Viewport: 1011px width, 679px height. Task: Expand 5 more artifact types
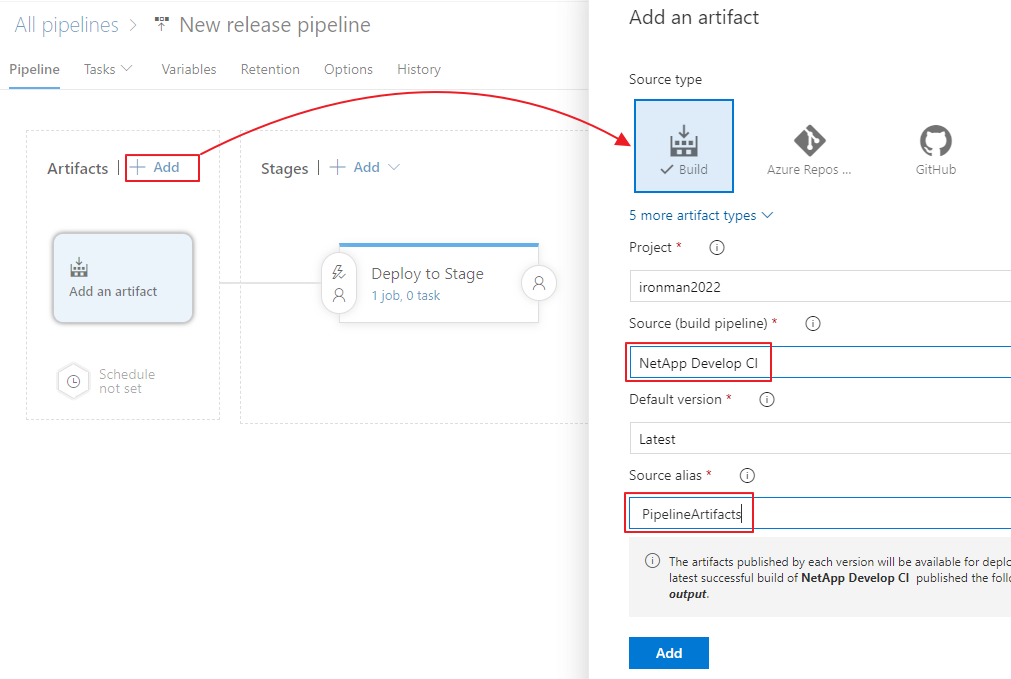[700, 215]
